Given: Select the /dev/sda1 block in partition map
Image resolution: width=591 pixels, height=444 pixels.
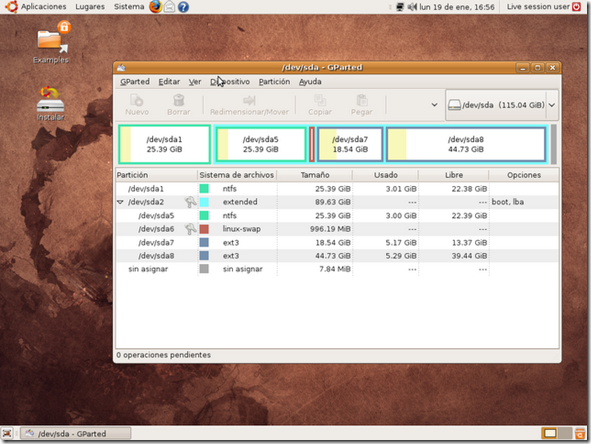Looking at the screenshot, I should tap(164, 144).
